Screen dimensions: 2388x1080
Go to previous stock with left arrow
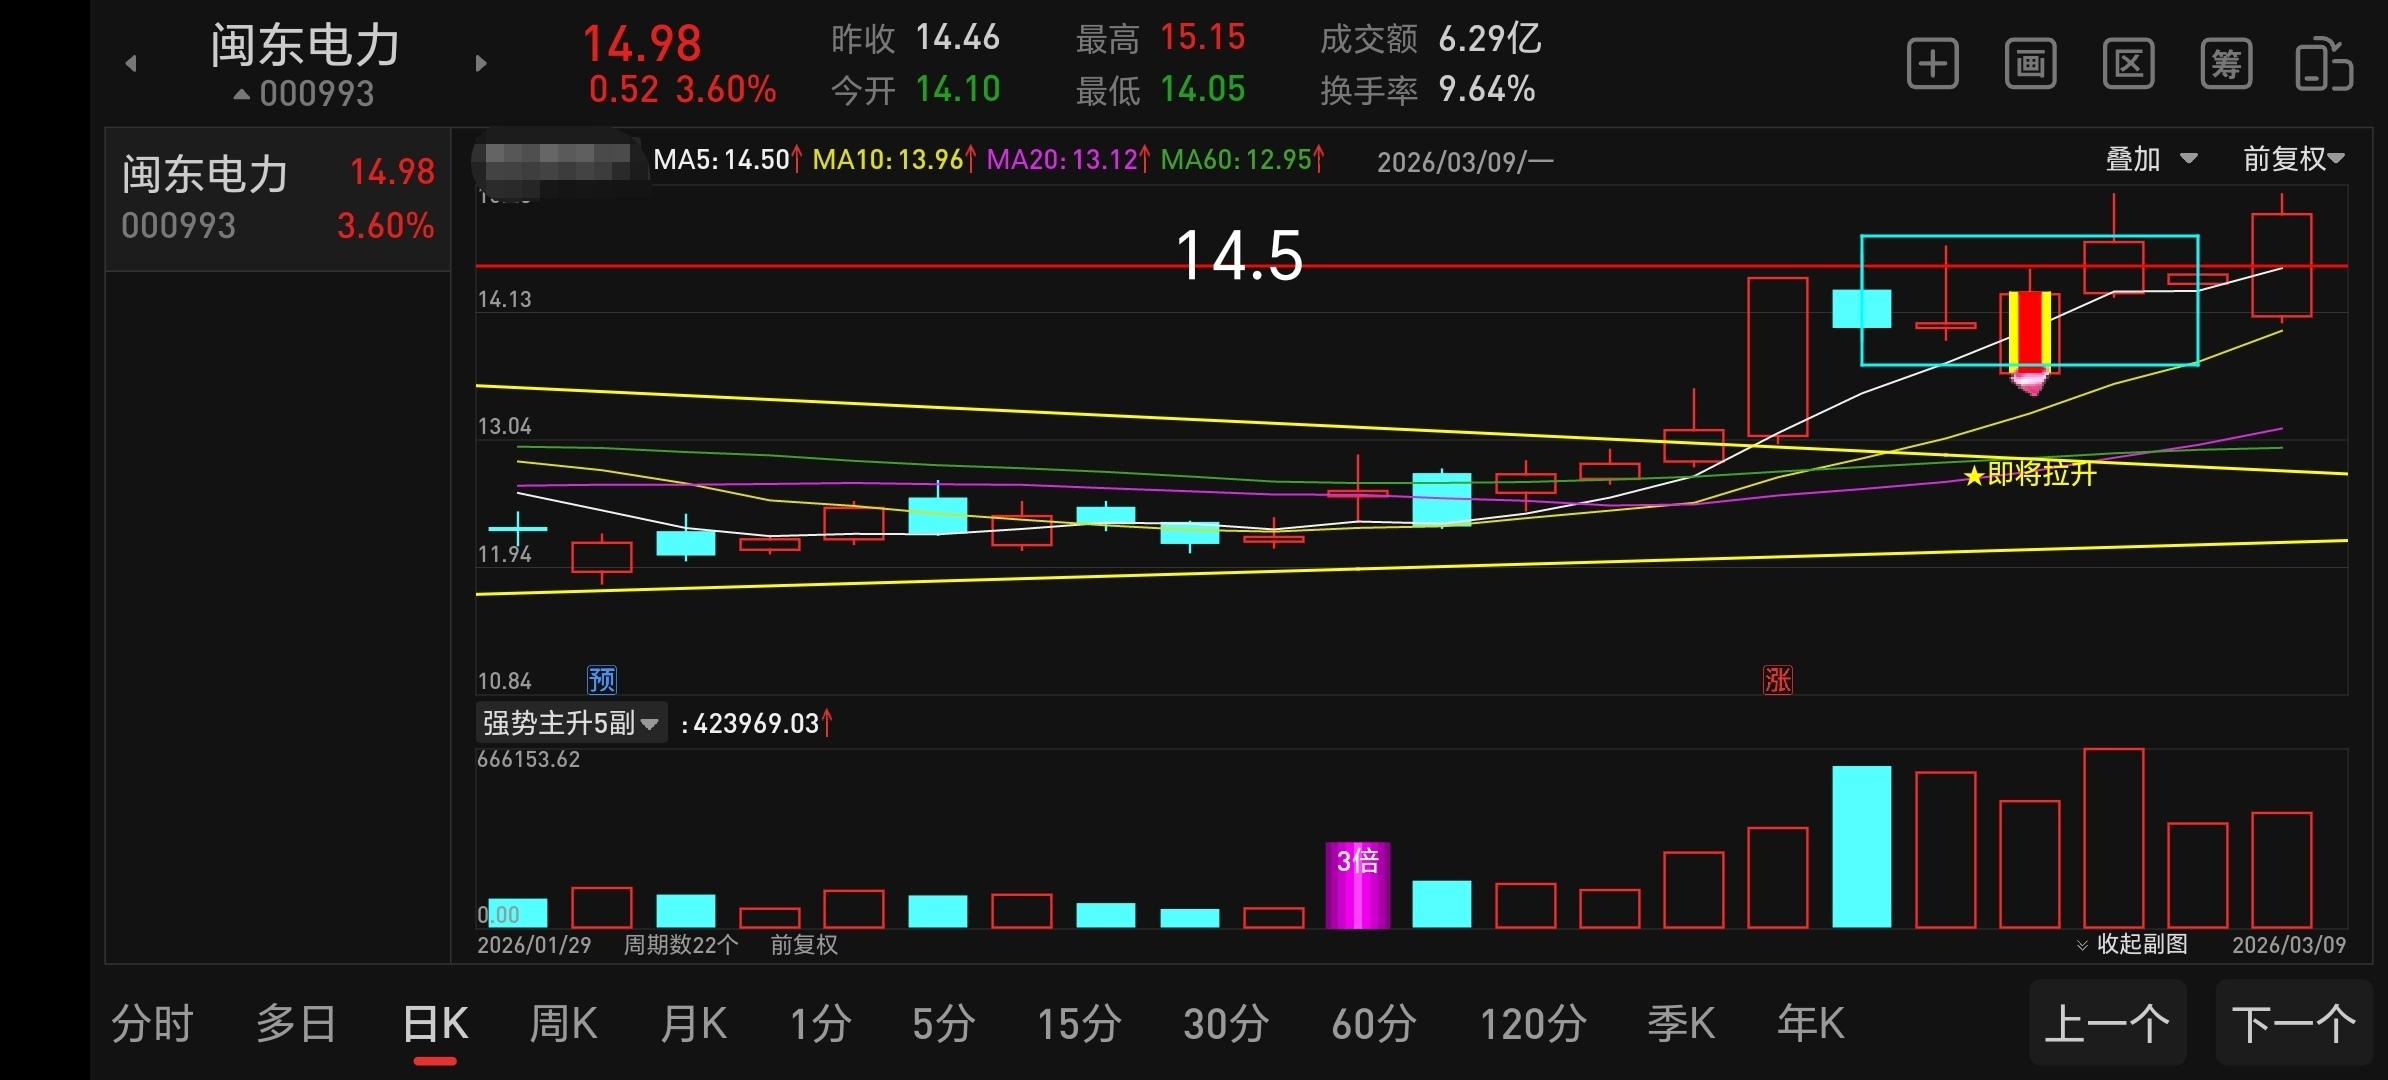(x=131, y=64)
